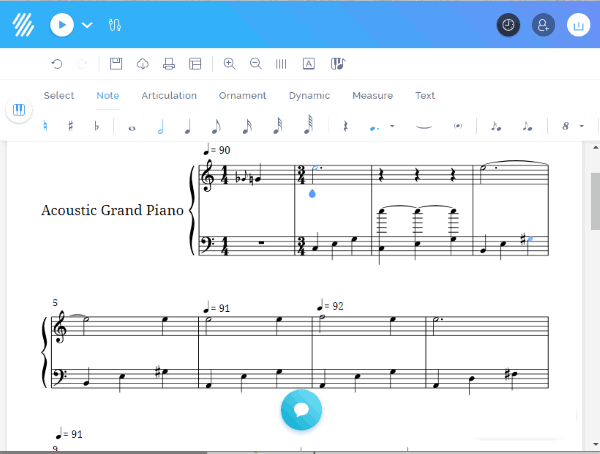Select the half note duration

tap(160, 127)
